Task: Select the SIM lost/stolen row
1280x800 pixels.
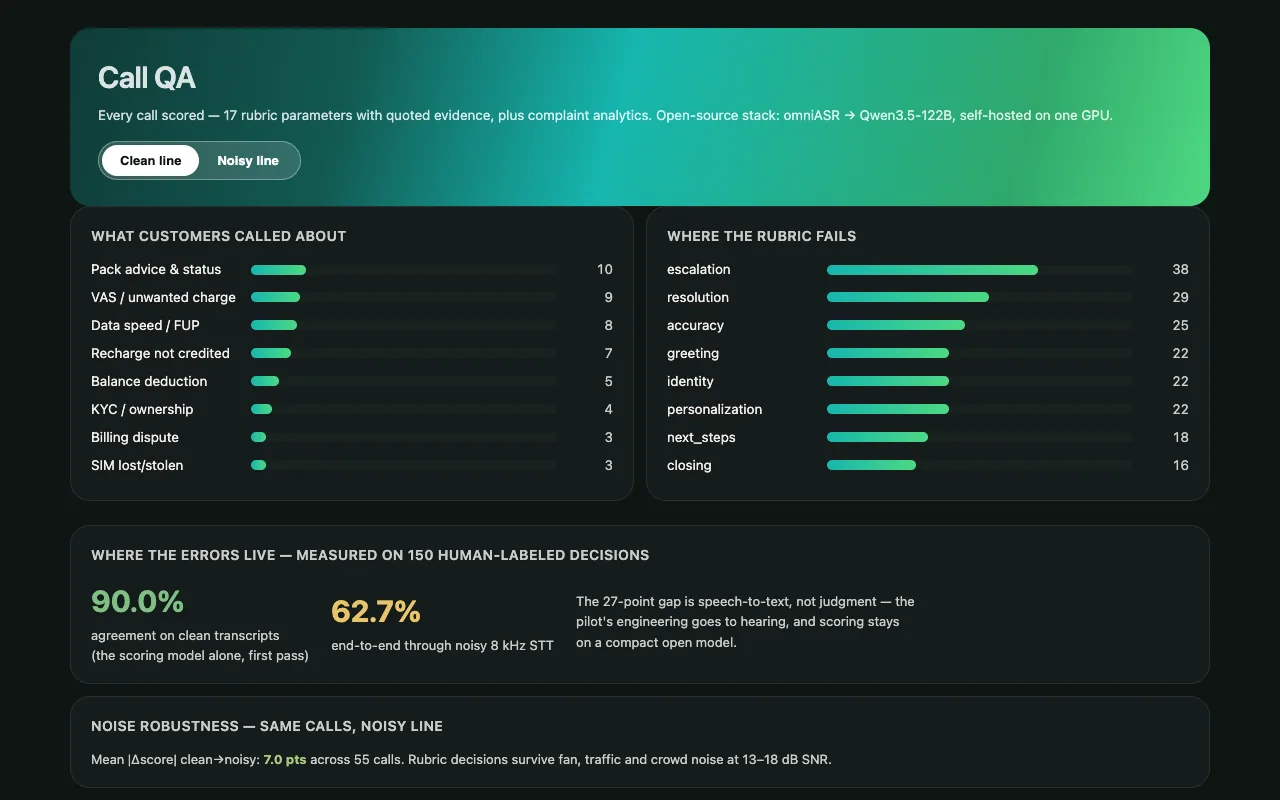Action: click(x=352, y=466)
